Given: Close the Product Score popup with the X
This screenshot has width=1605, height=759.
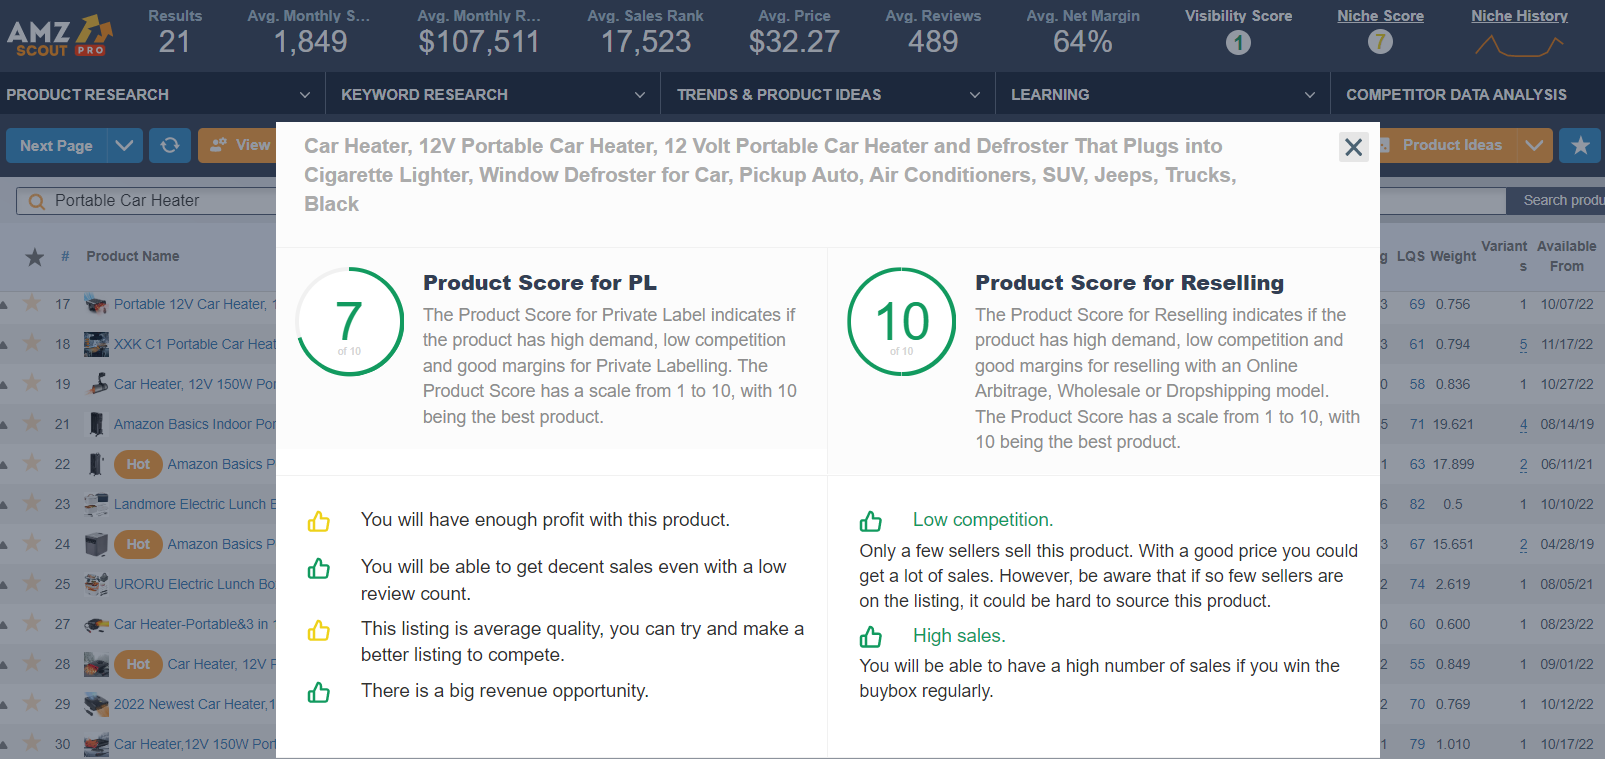Looking at the screenshot, I should click(1353, 147).
